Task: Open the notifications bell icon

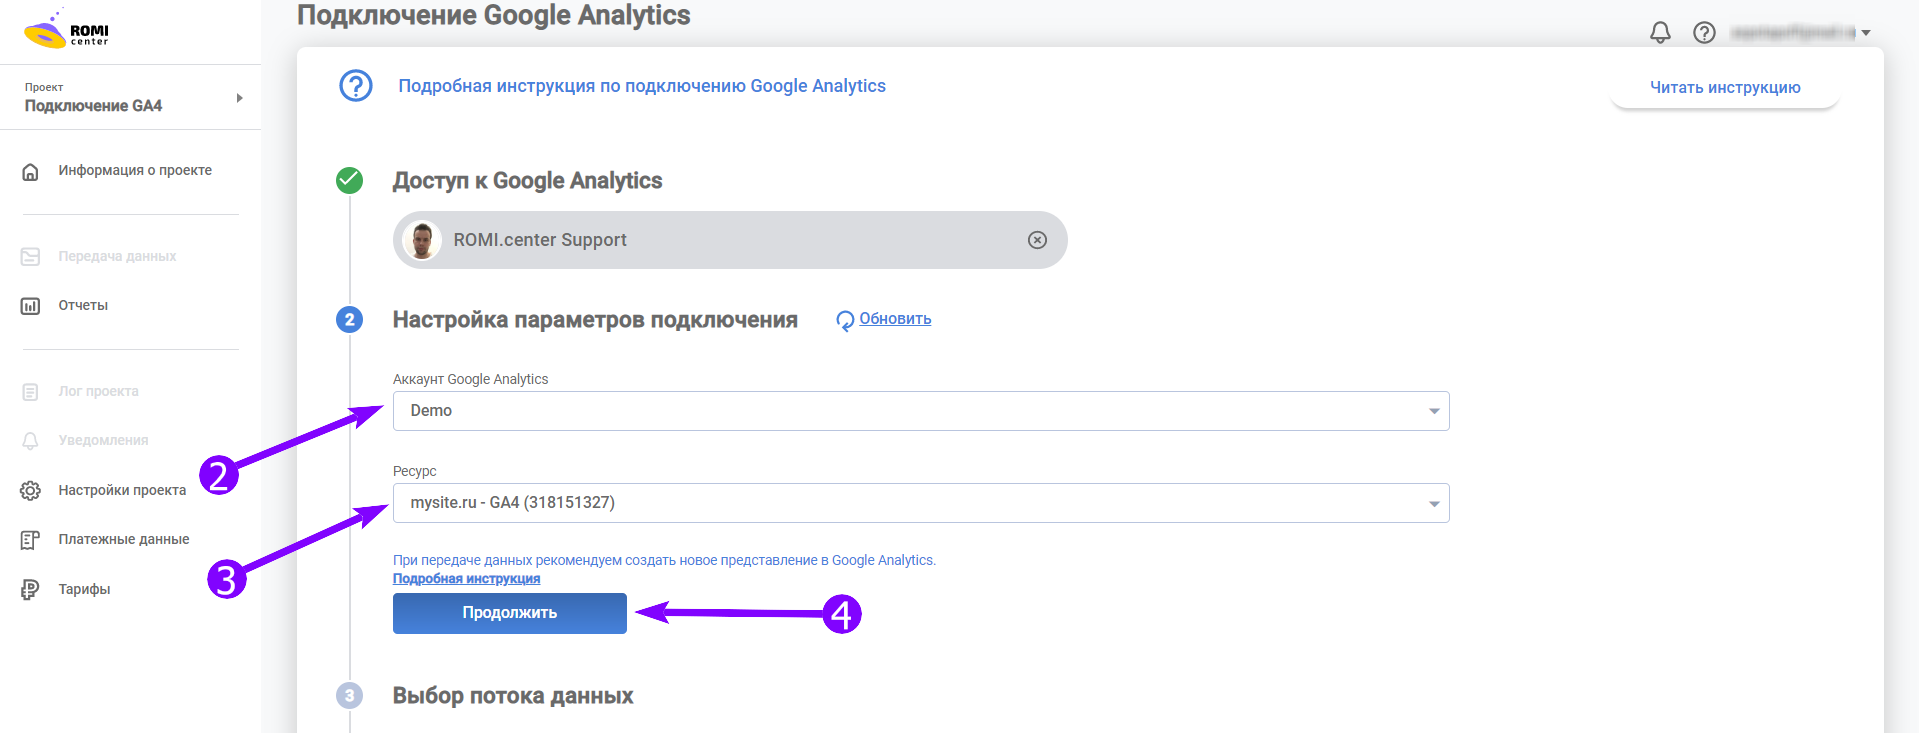Action: 1660,33
